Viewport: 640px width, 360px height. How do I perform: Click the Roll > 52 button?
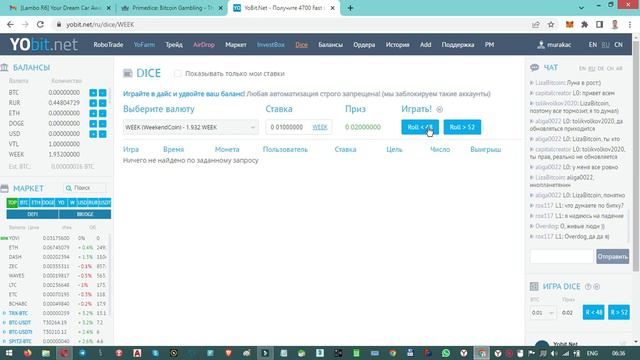coord(462,127)
